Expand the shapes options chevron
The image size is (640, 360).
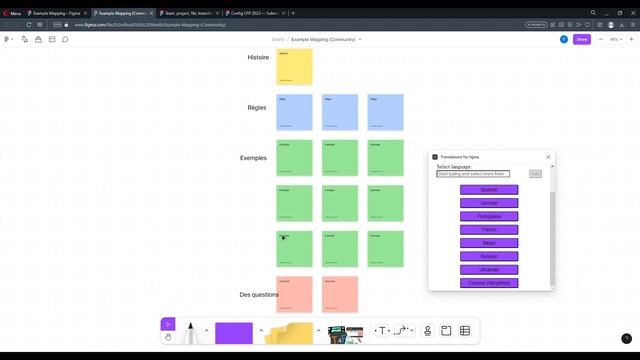pyautogui.click(x=261, y=330)
